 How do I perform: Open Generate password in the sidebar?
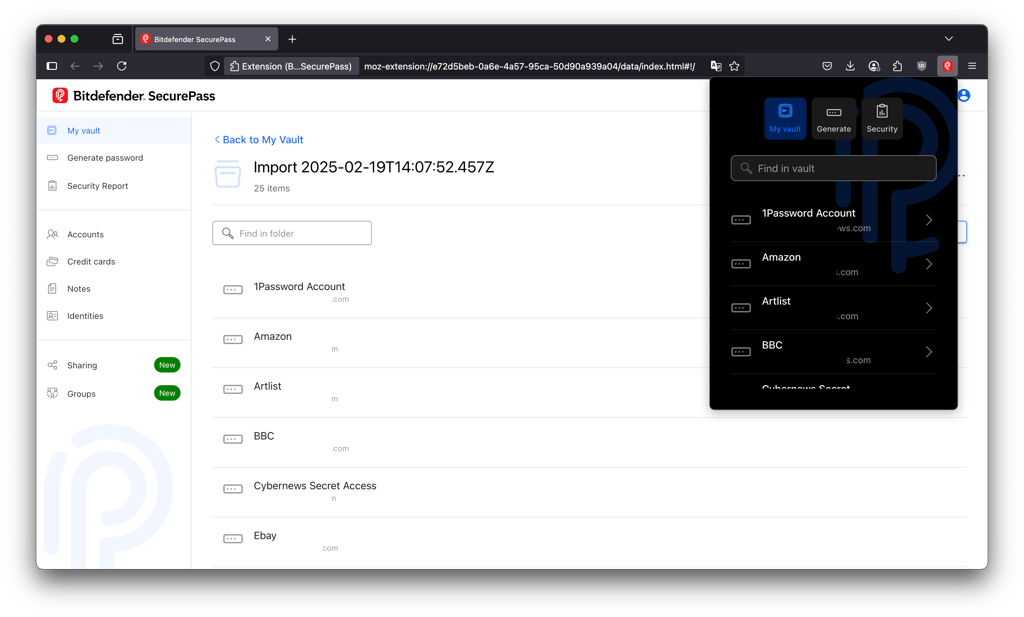[x=114, y=158]
